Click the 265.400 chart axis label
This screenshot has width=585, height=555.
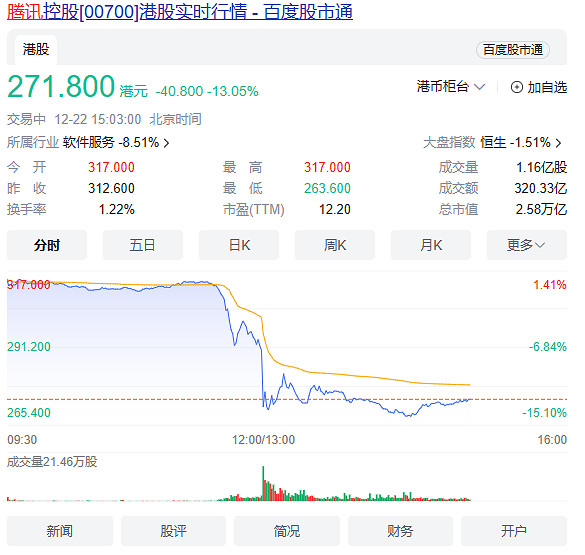click(29, 413)
